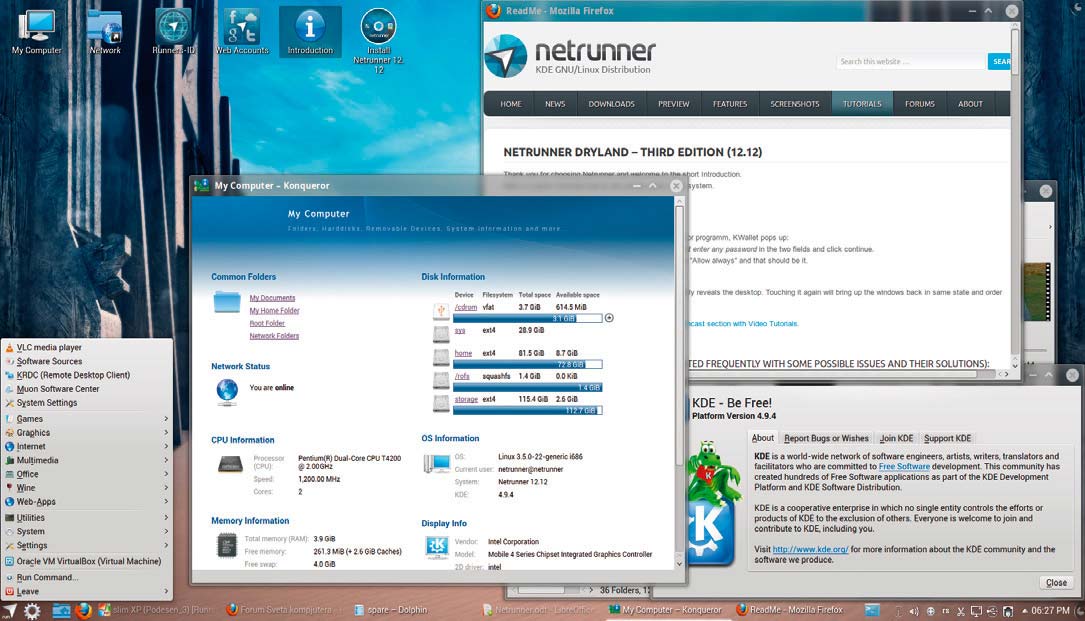Click the show hidden tray icons arrow
Screen dimensions: 1085x621
click(1025, 611)
